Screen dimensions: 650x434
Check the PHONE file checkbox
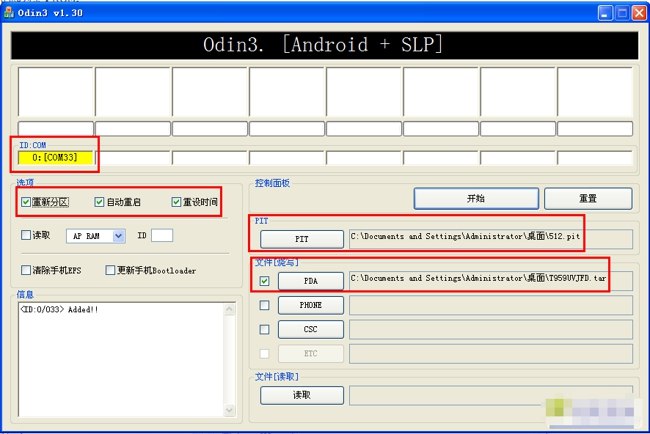pos(264,305)
